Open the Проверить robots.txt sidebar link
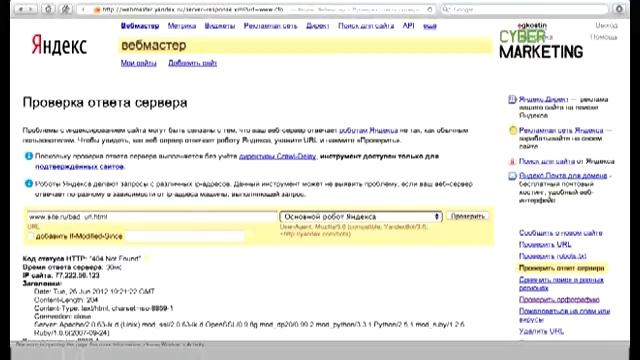Viewport: 640px width, 360px height. (552, 256)
